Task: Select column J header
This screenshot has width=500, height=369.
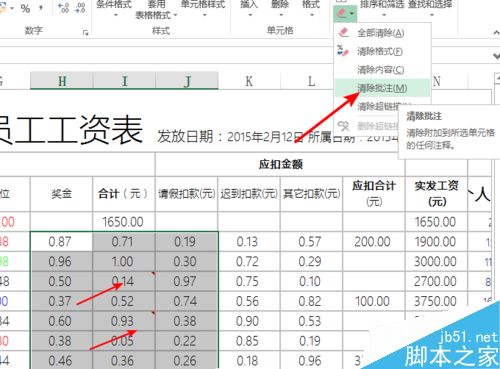Action: 187,81
